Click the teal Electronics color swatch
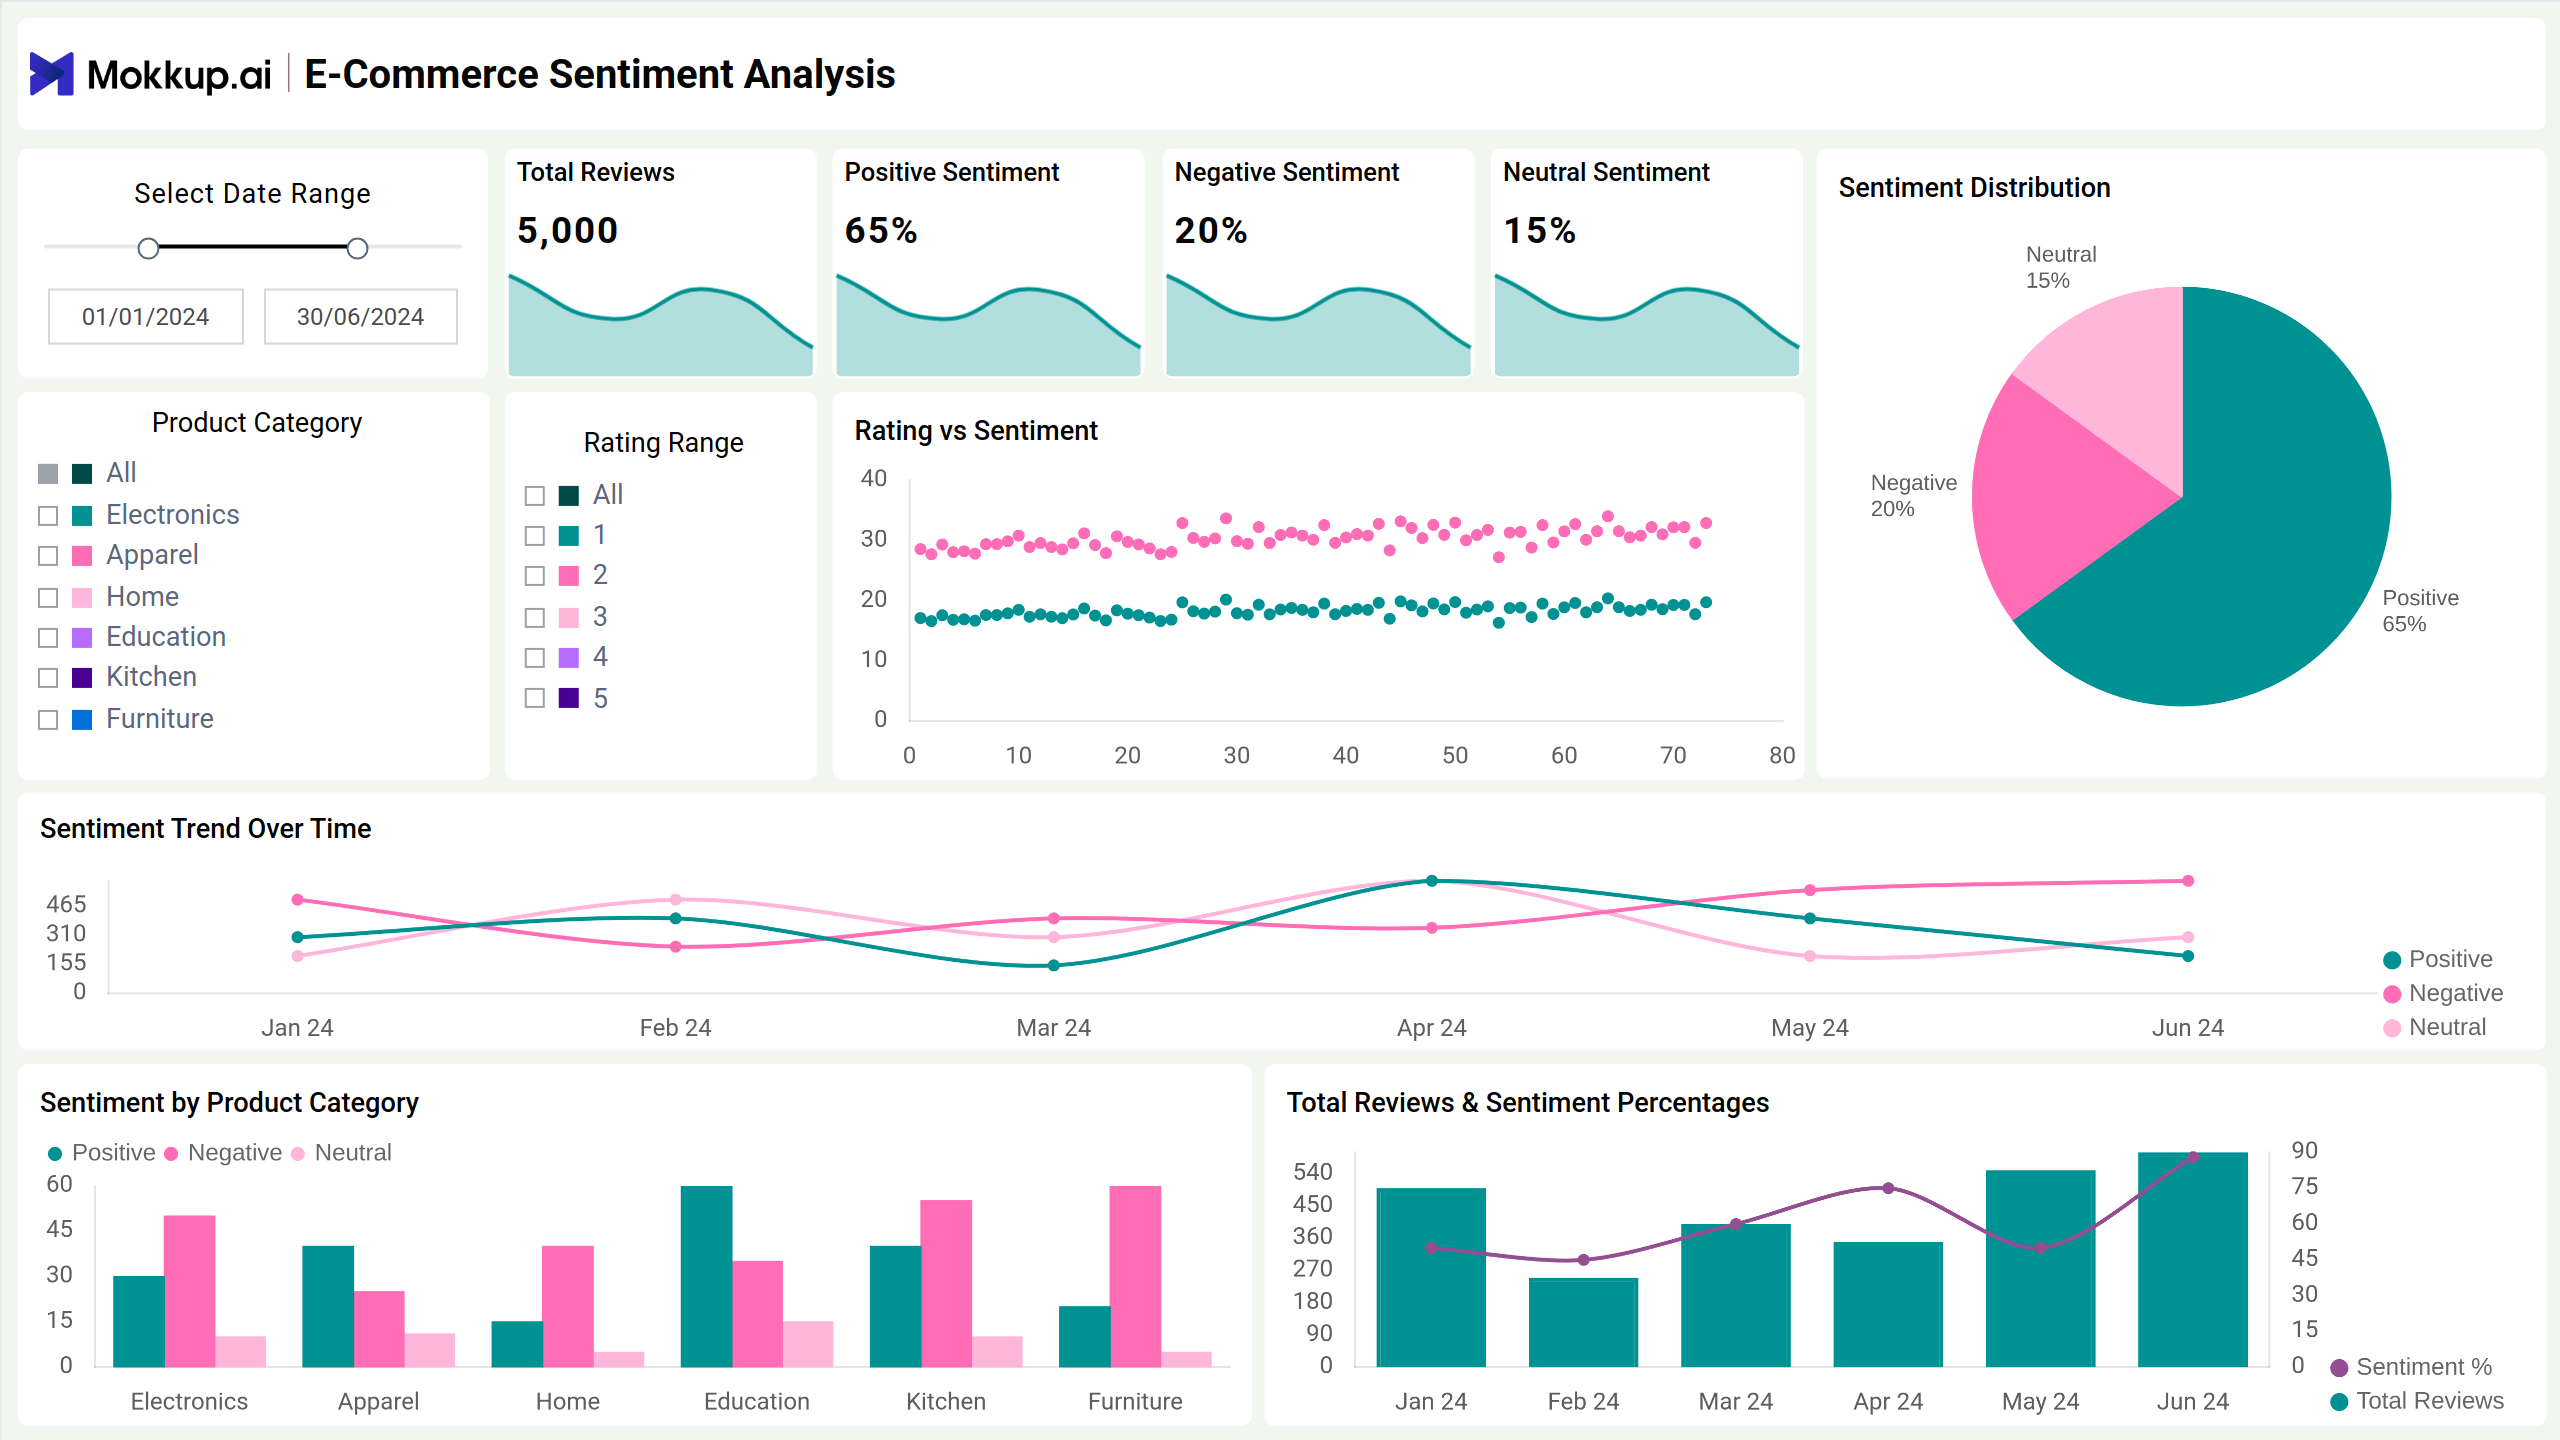Viewport: 2560px width, 1440px height. click(x=82, y=515)
